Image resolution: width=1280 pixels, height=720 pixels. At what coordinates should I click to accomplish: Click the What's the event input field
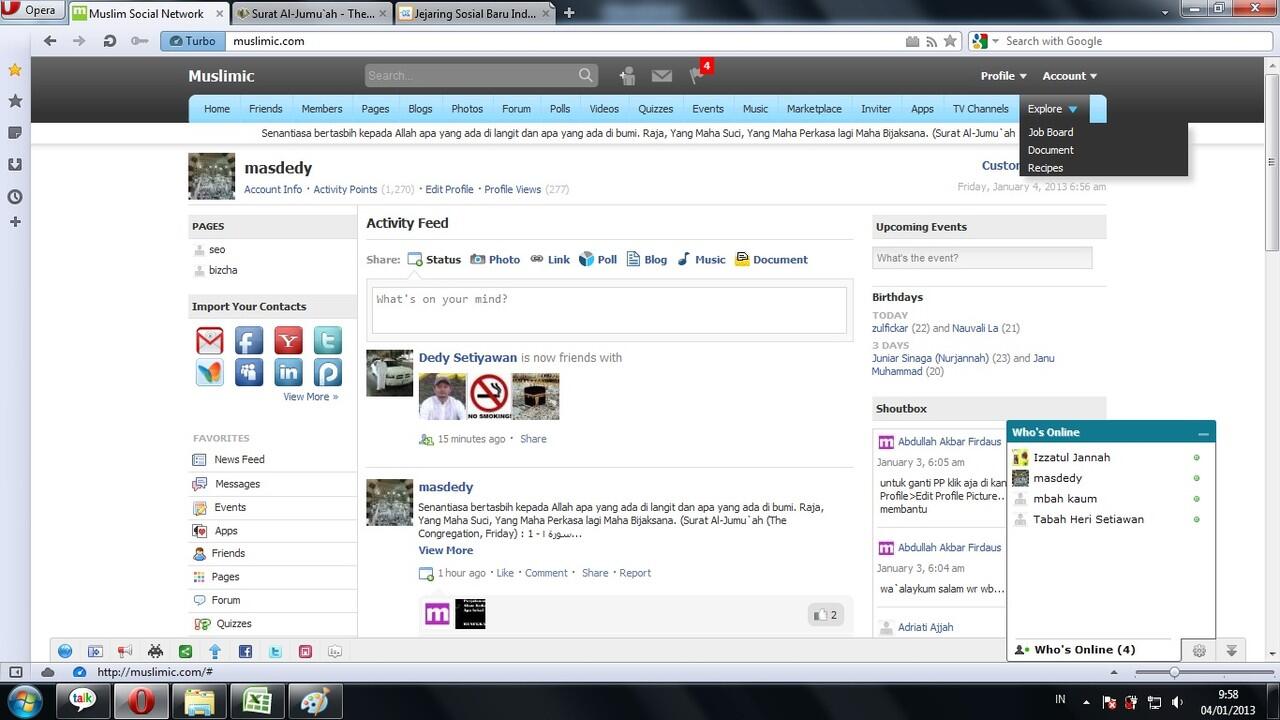982,258
